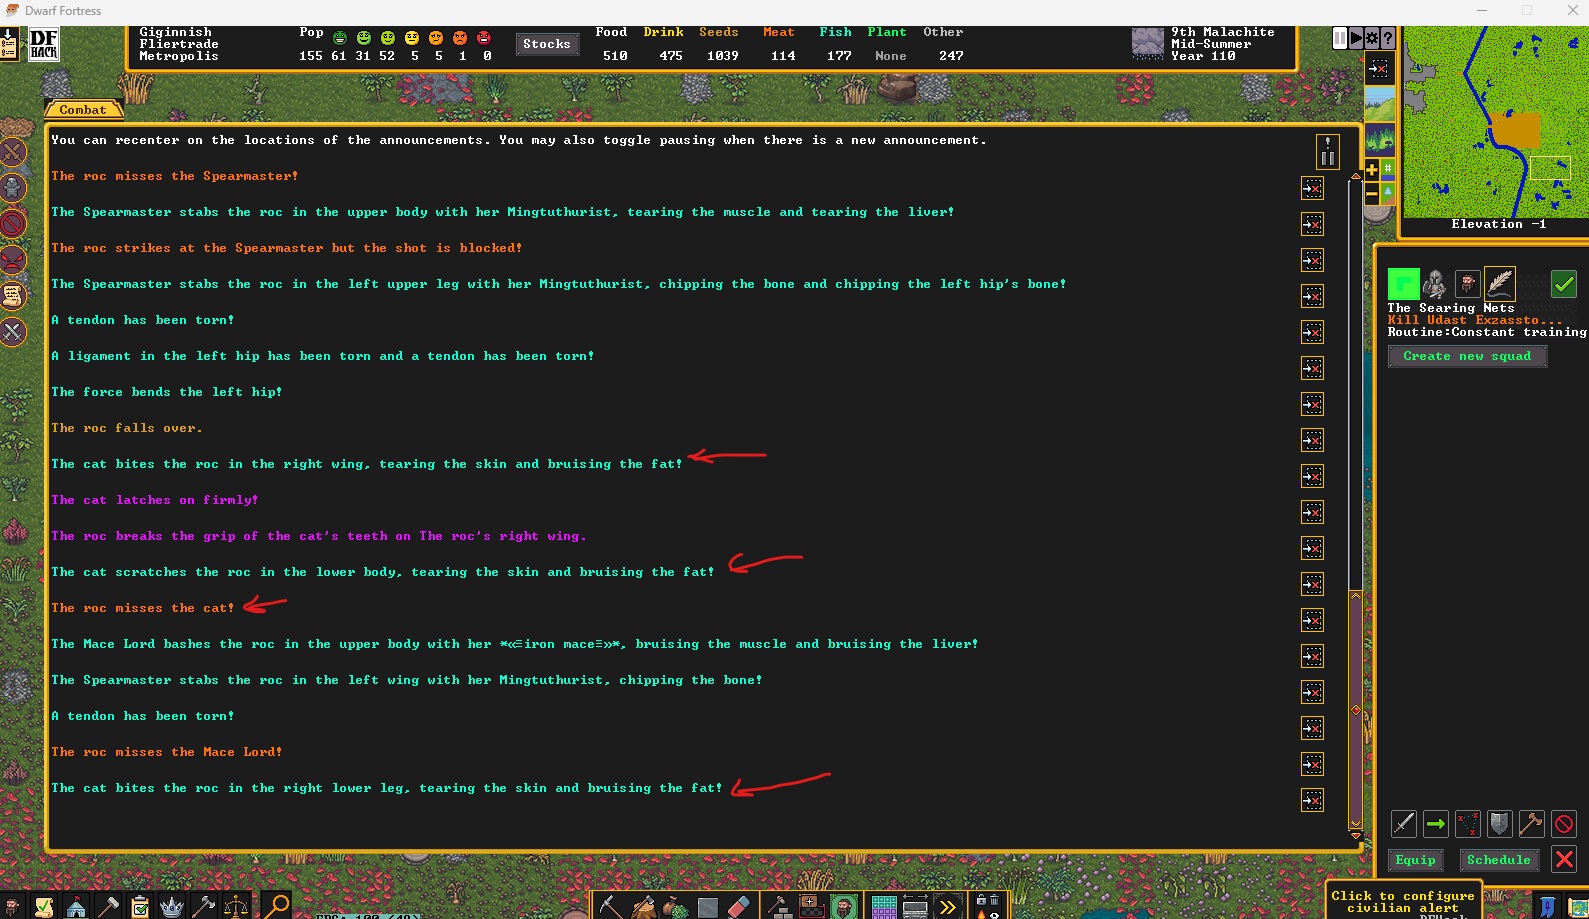The width and height of the screenshot is (1589, 919).
Task: Open the squad Schedule button
Action: point(1498,860)
